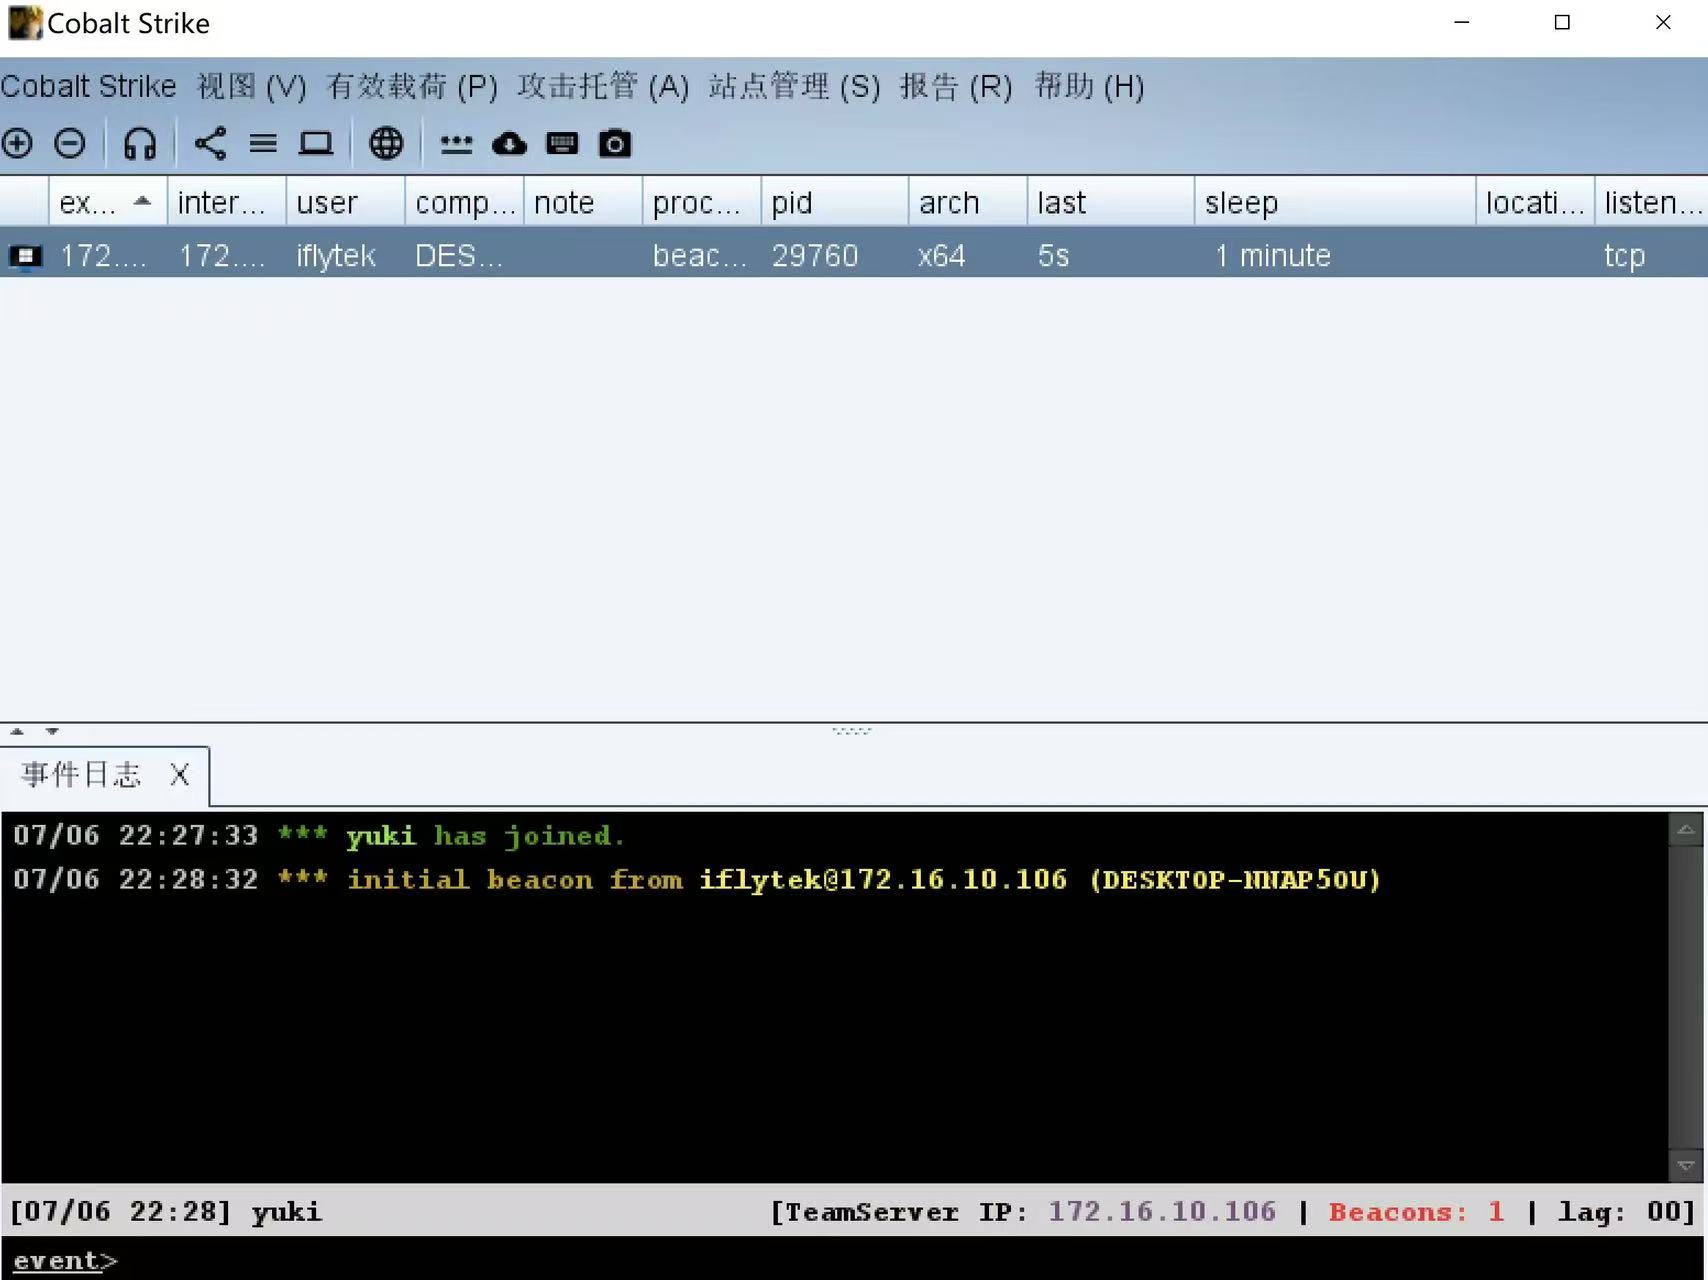Click the beac... process cell

(x=700, y=256)
